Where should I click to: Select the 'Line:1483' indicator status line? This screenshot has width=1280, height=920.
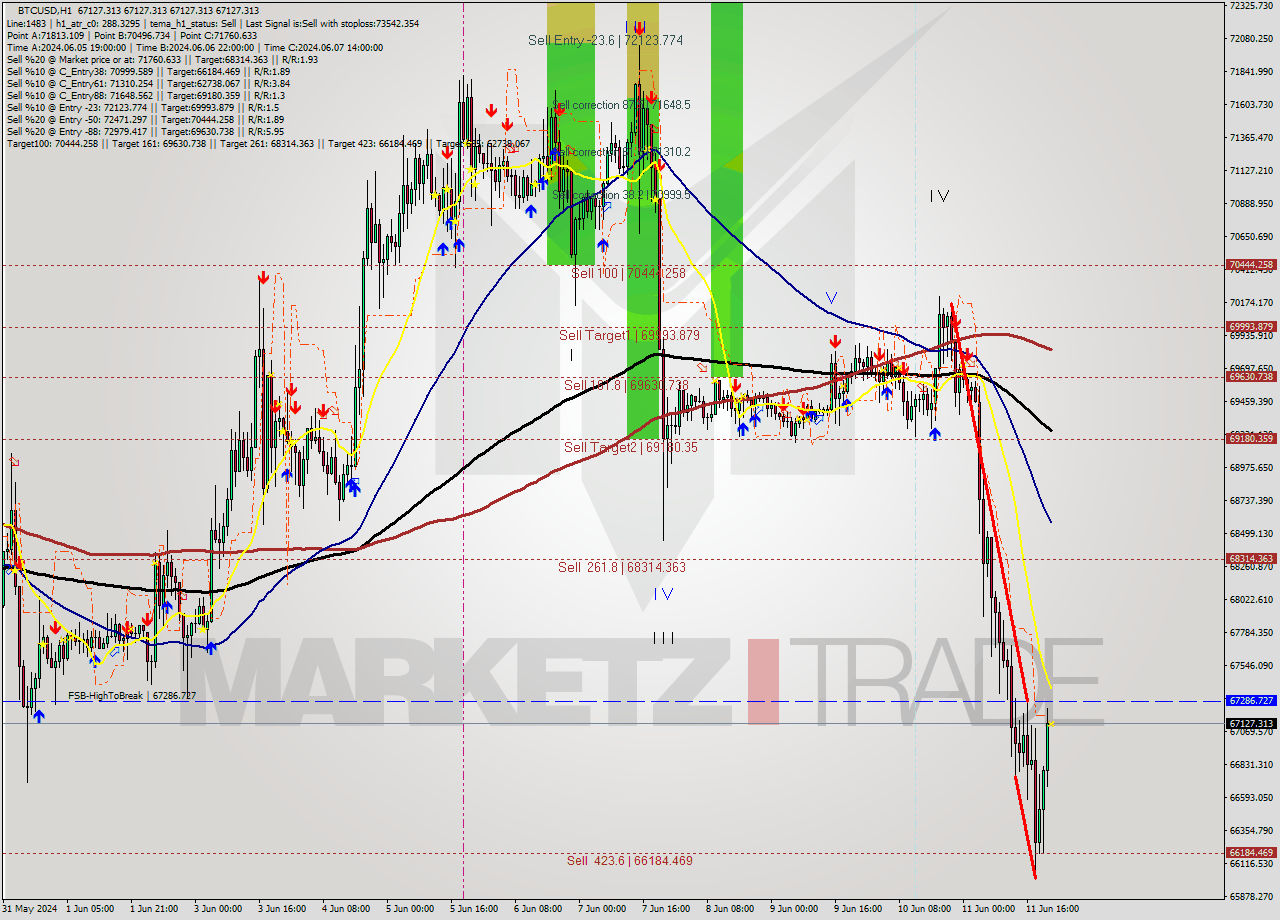point(212,23)
